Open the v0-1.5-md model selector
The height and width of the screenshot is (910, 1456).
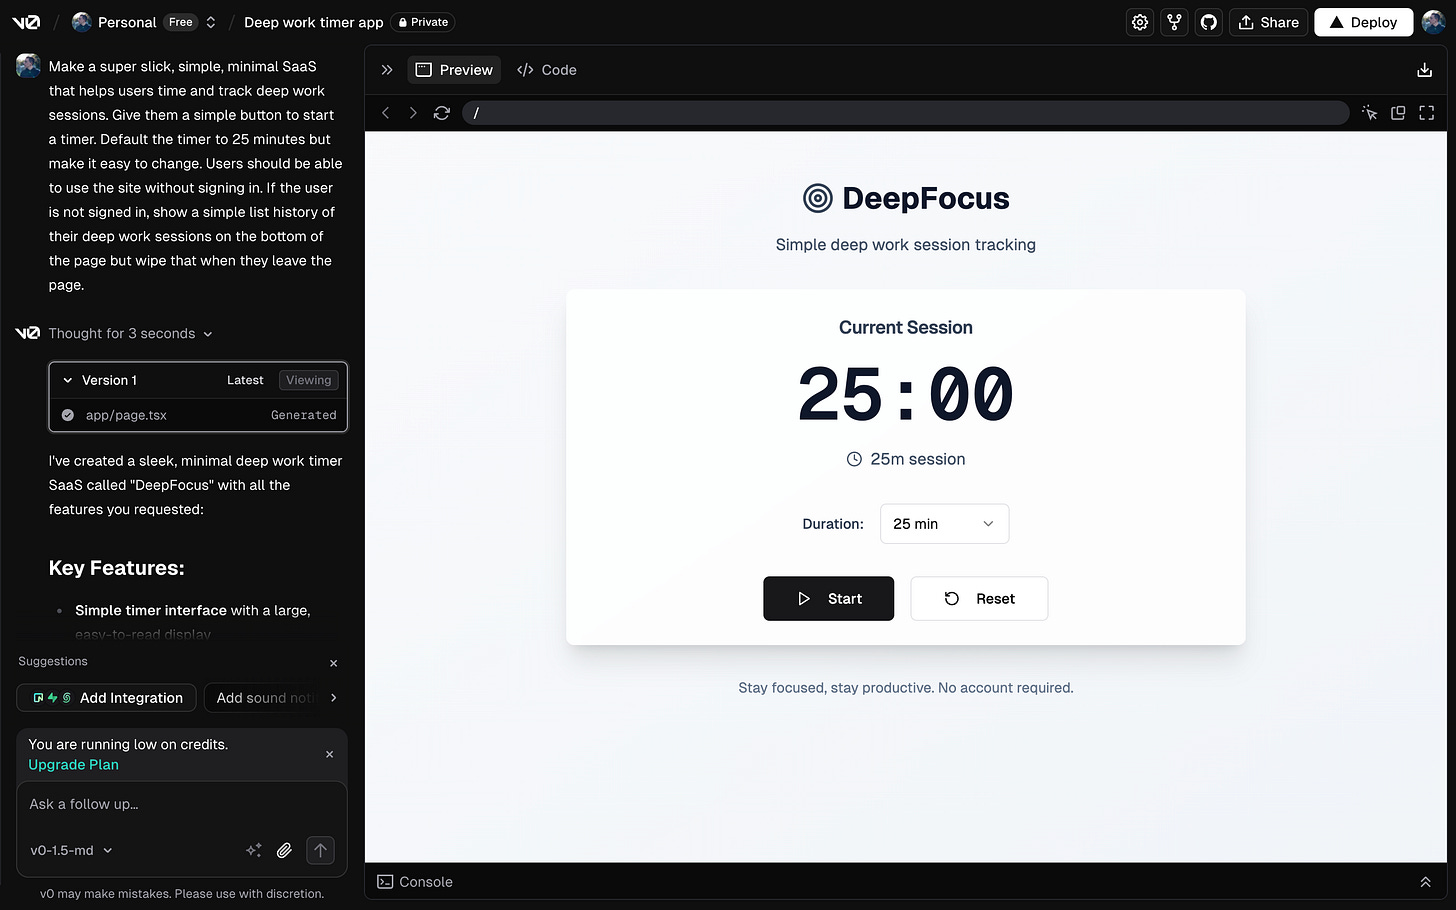(x=71, y=851)
